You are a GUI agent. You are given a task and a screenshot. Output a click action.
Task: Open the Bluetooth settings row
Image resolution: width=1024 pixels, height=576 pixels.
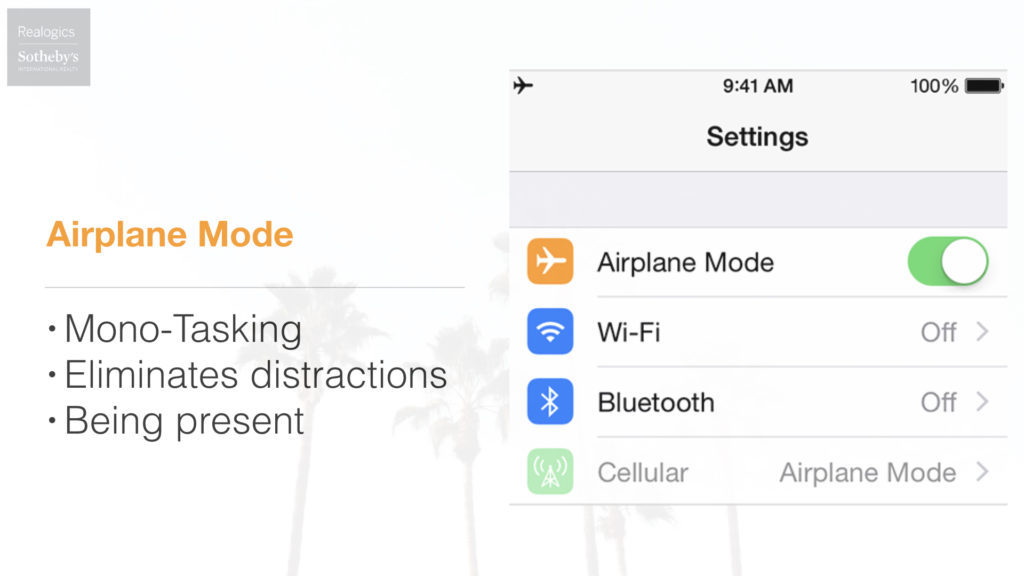coord(758,402)
